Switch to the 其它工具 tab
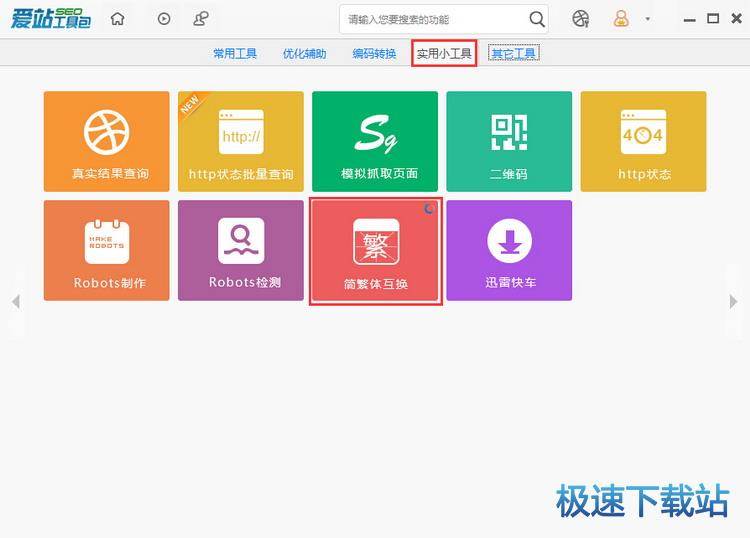The image size is (750, 538). click(514, 54)
